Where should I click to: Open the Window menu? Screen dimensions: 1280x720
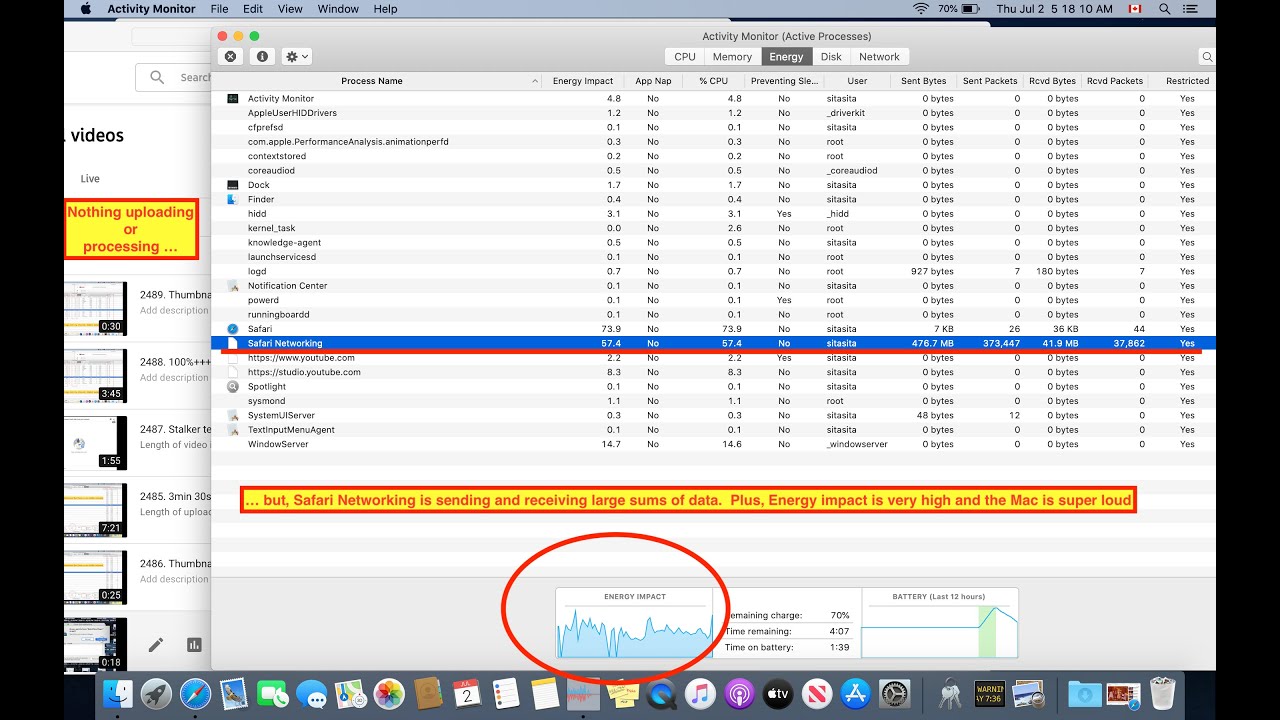[338, 9]
